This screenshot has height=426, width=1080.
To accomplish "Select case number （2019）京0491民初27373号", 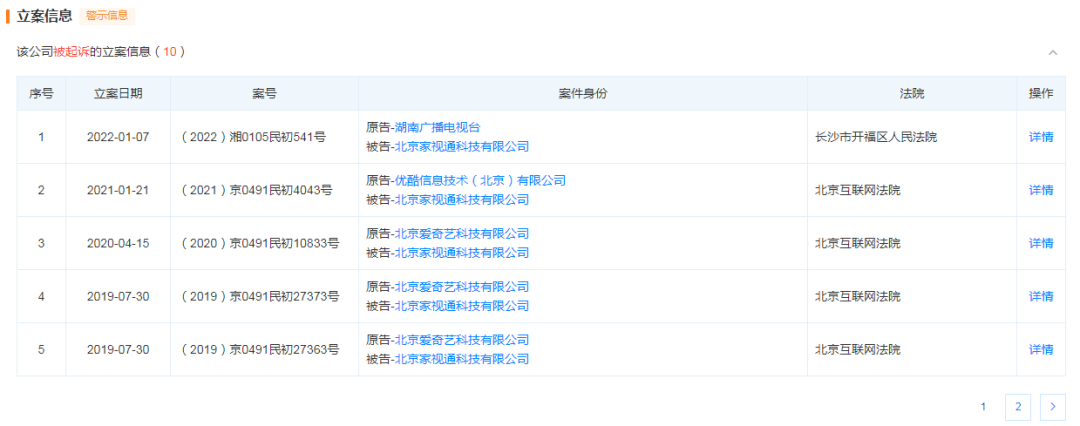I will click(x=260, y=296).
